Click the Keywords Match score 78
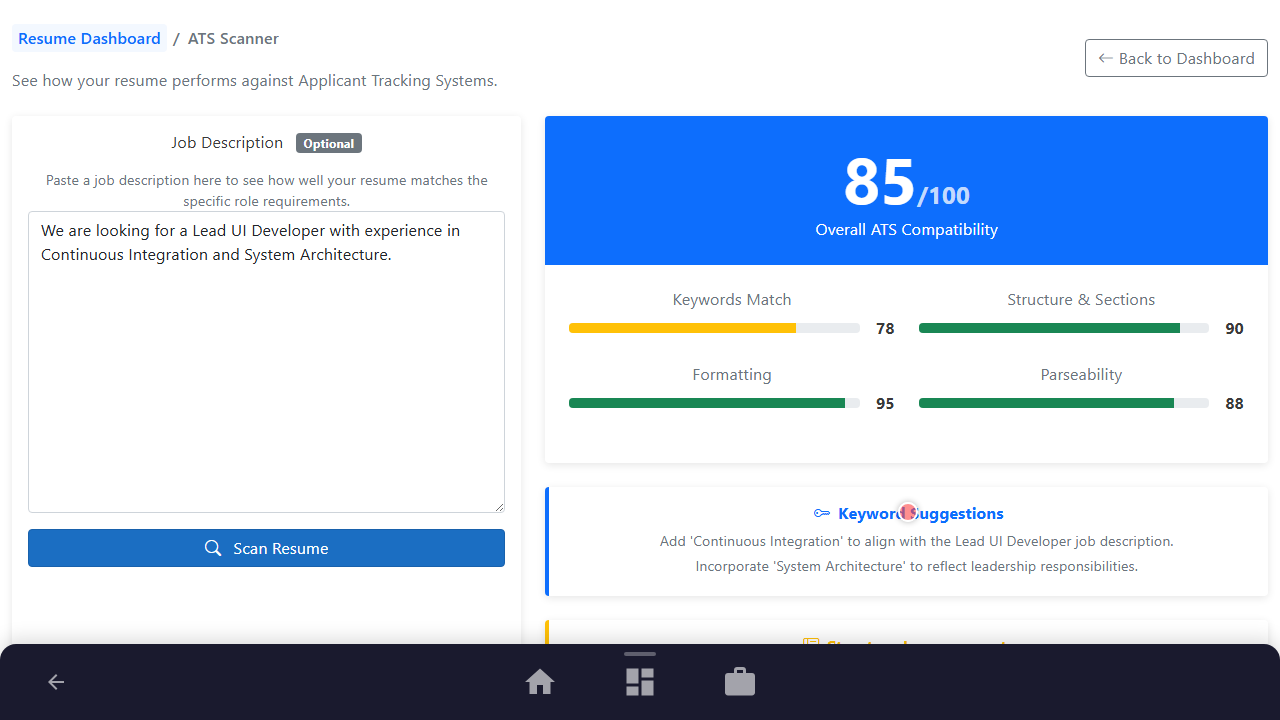 [885, 328]
